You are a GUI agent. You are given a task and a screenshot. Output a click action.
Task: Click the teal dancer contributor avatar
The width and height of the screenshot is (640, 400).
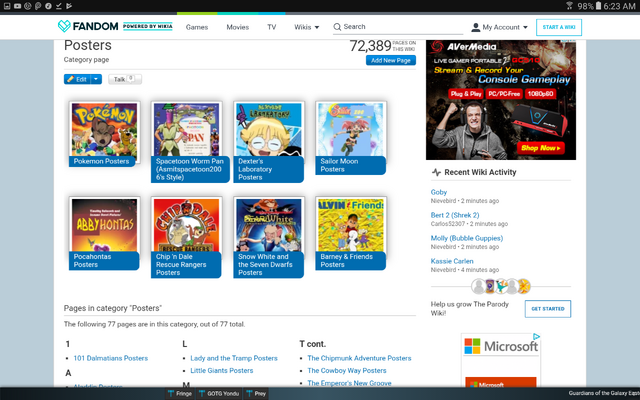(501, 286)
